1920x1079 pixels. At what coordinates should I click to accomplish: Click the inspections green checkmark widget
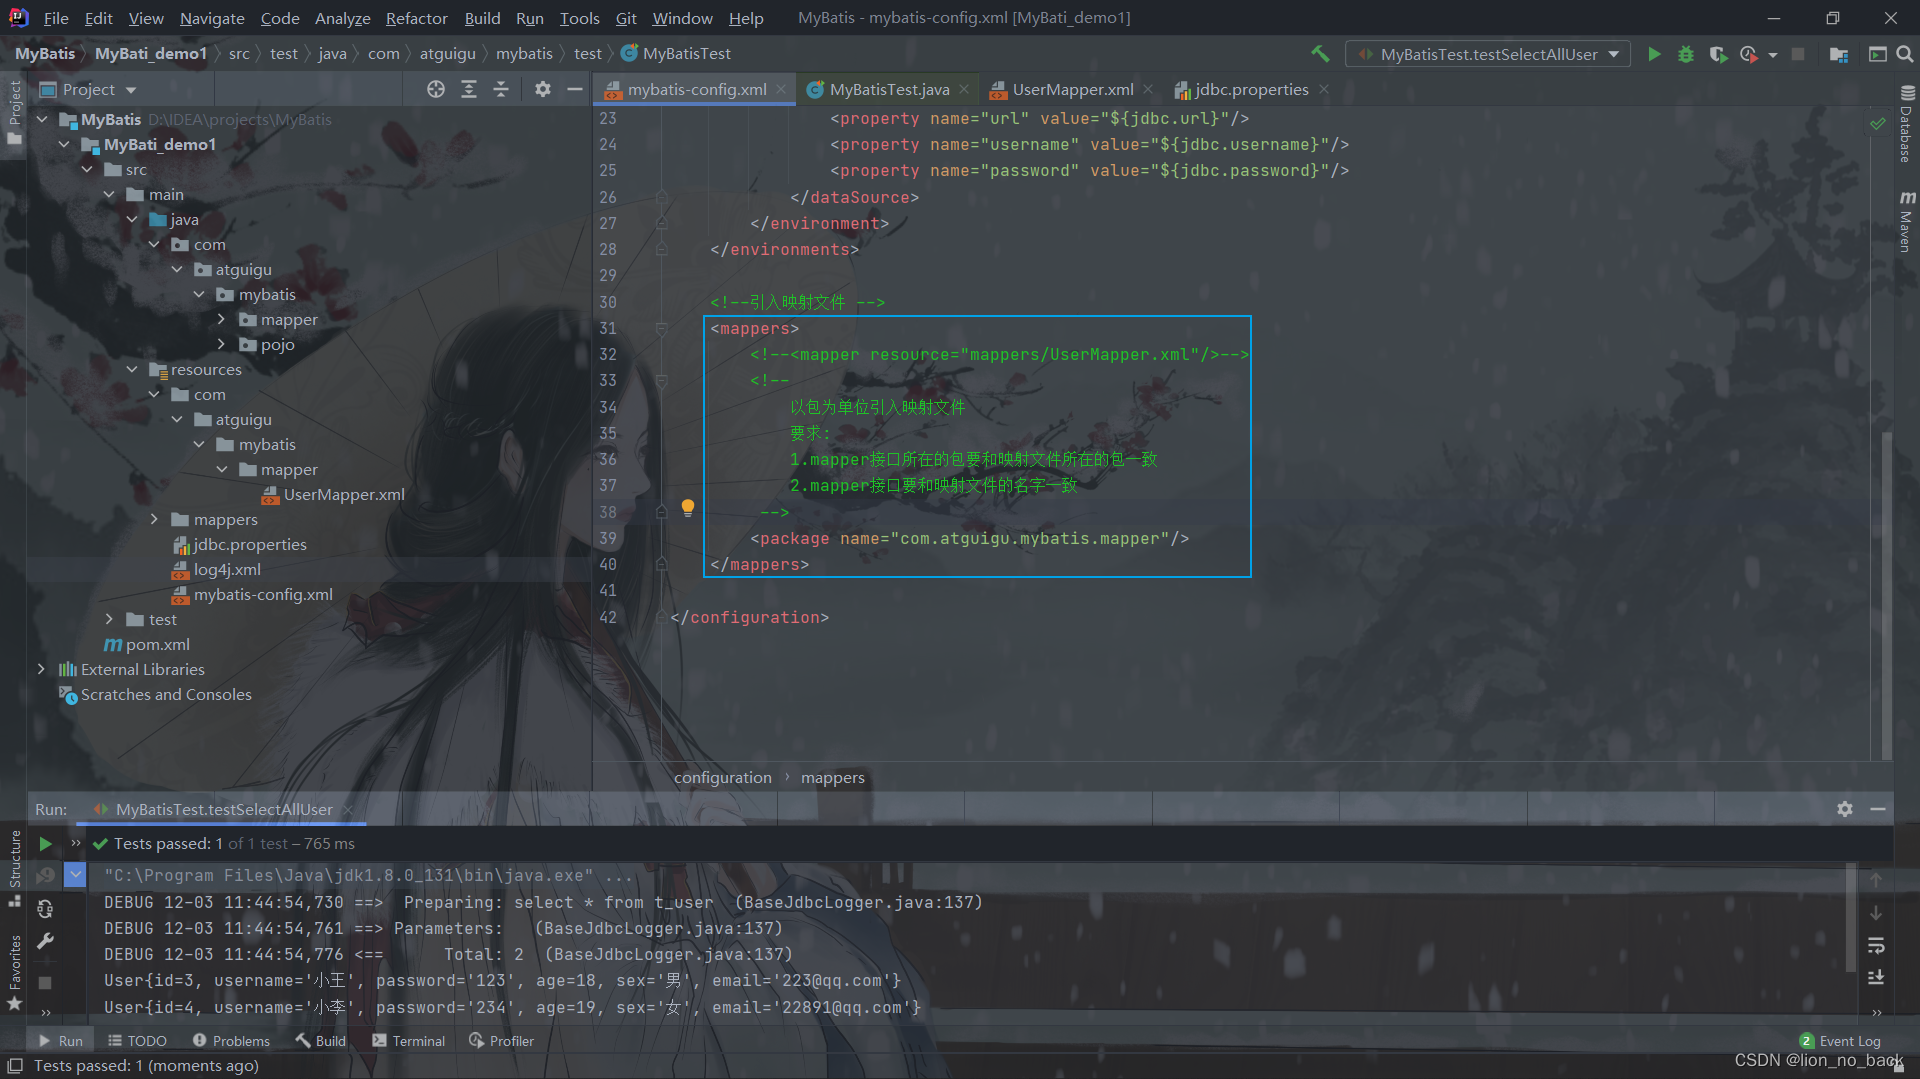[1878, 124]
